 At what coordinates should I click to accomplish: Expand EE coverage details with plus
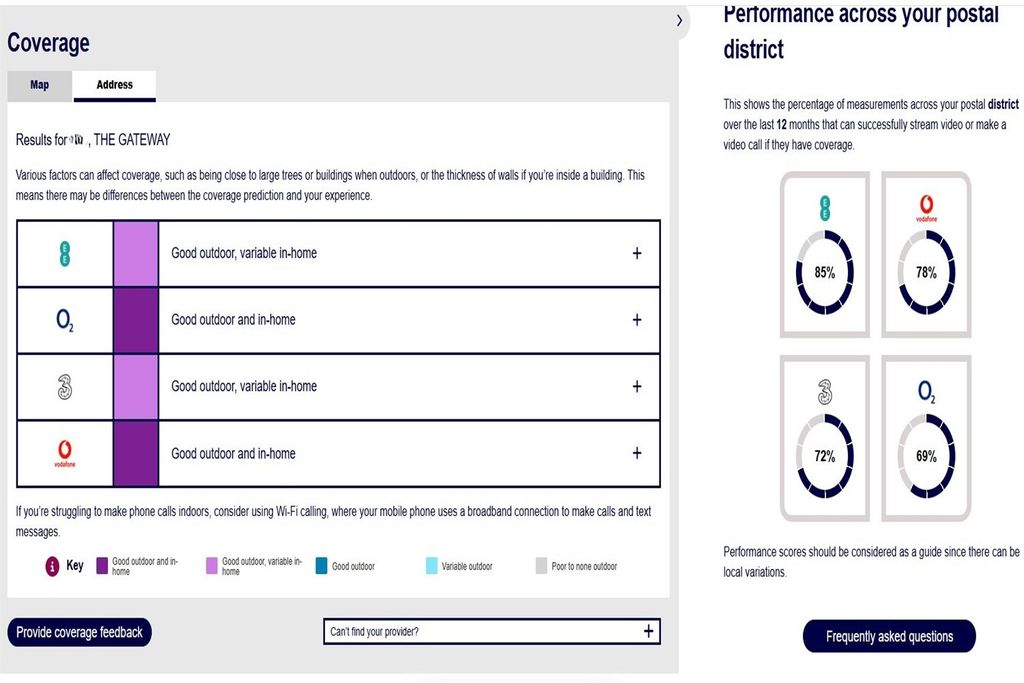637,253
